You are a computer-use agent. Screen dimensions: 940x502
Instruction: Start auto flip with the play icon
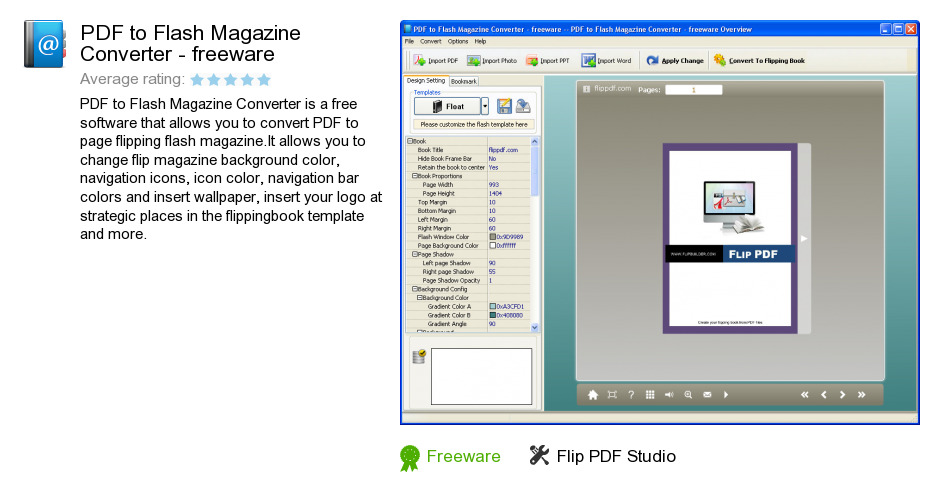tap(726, 395)
